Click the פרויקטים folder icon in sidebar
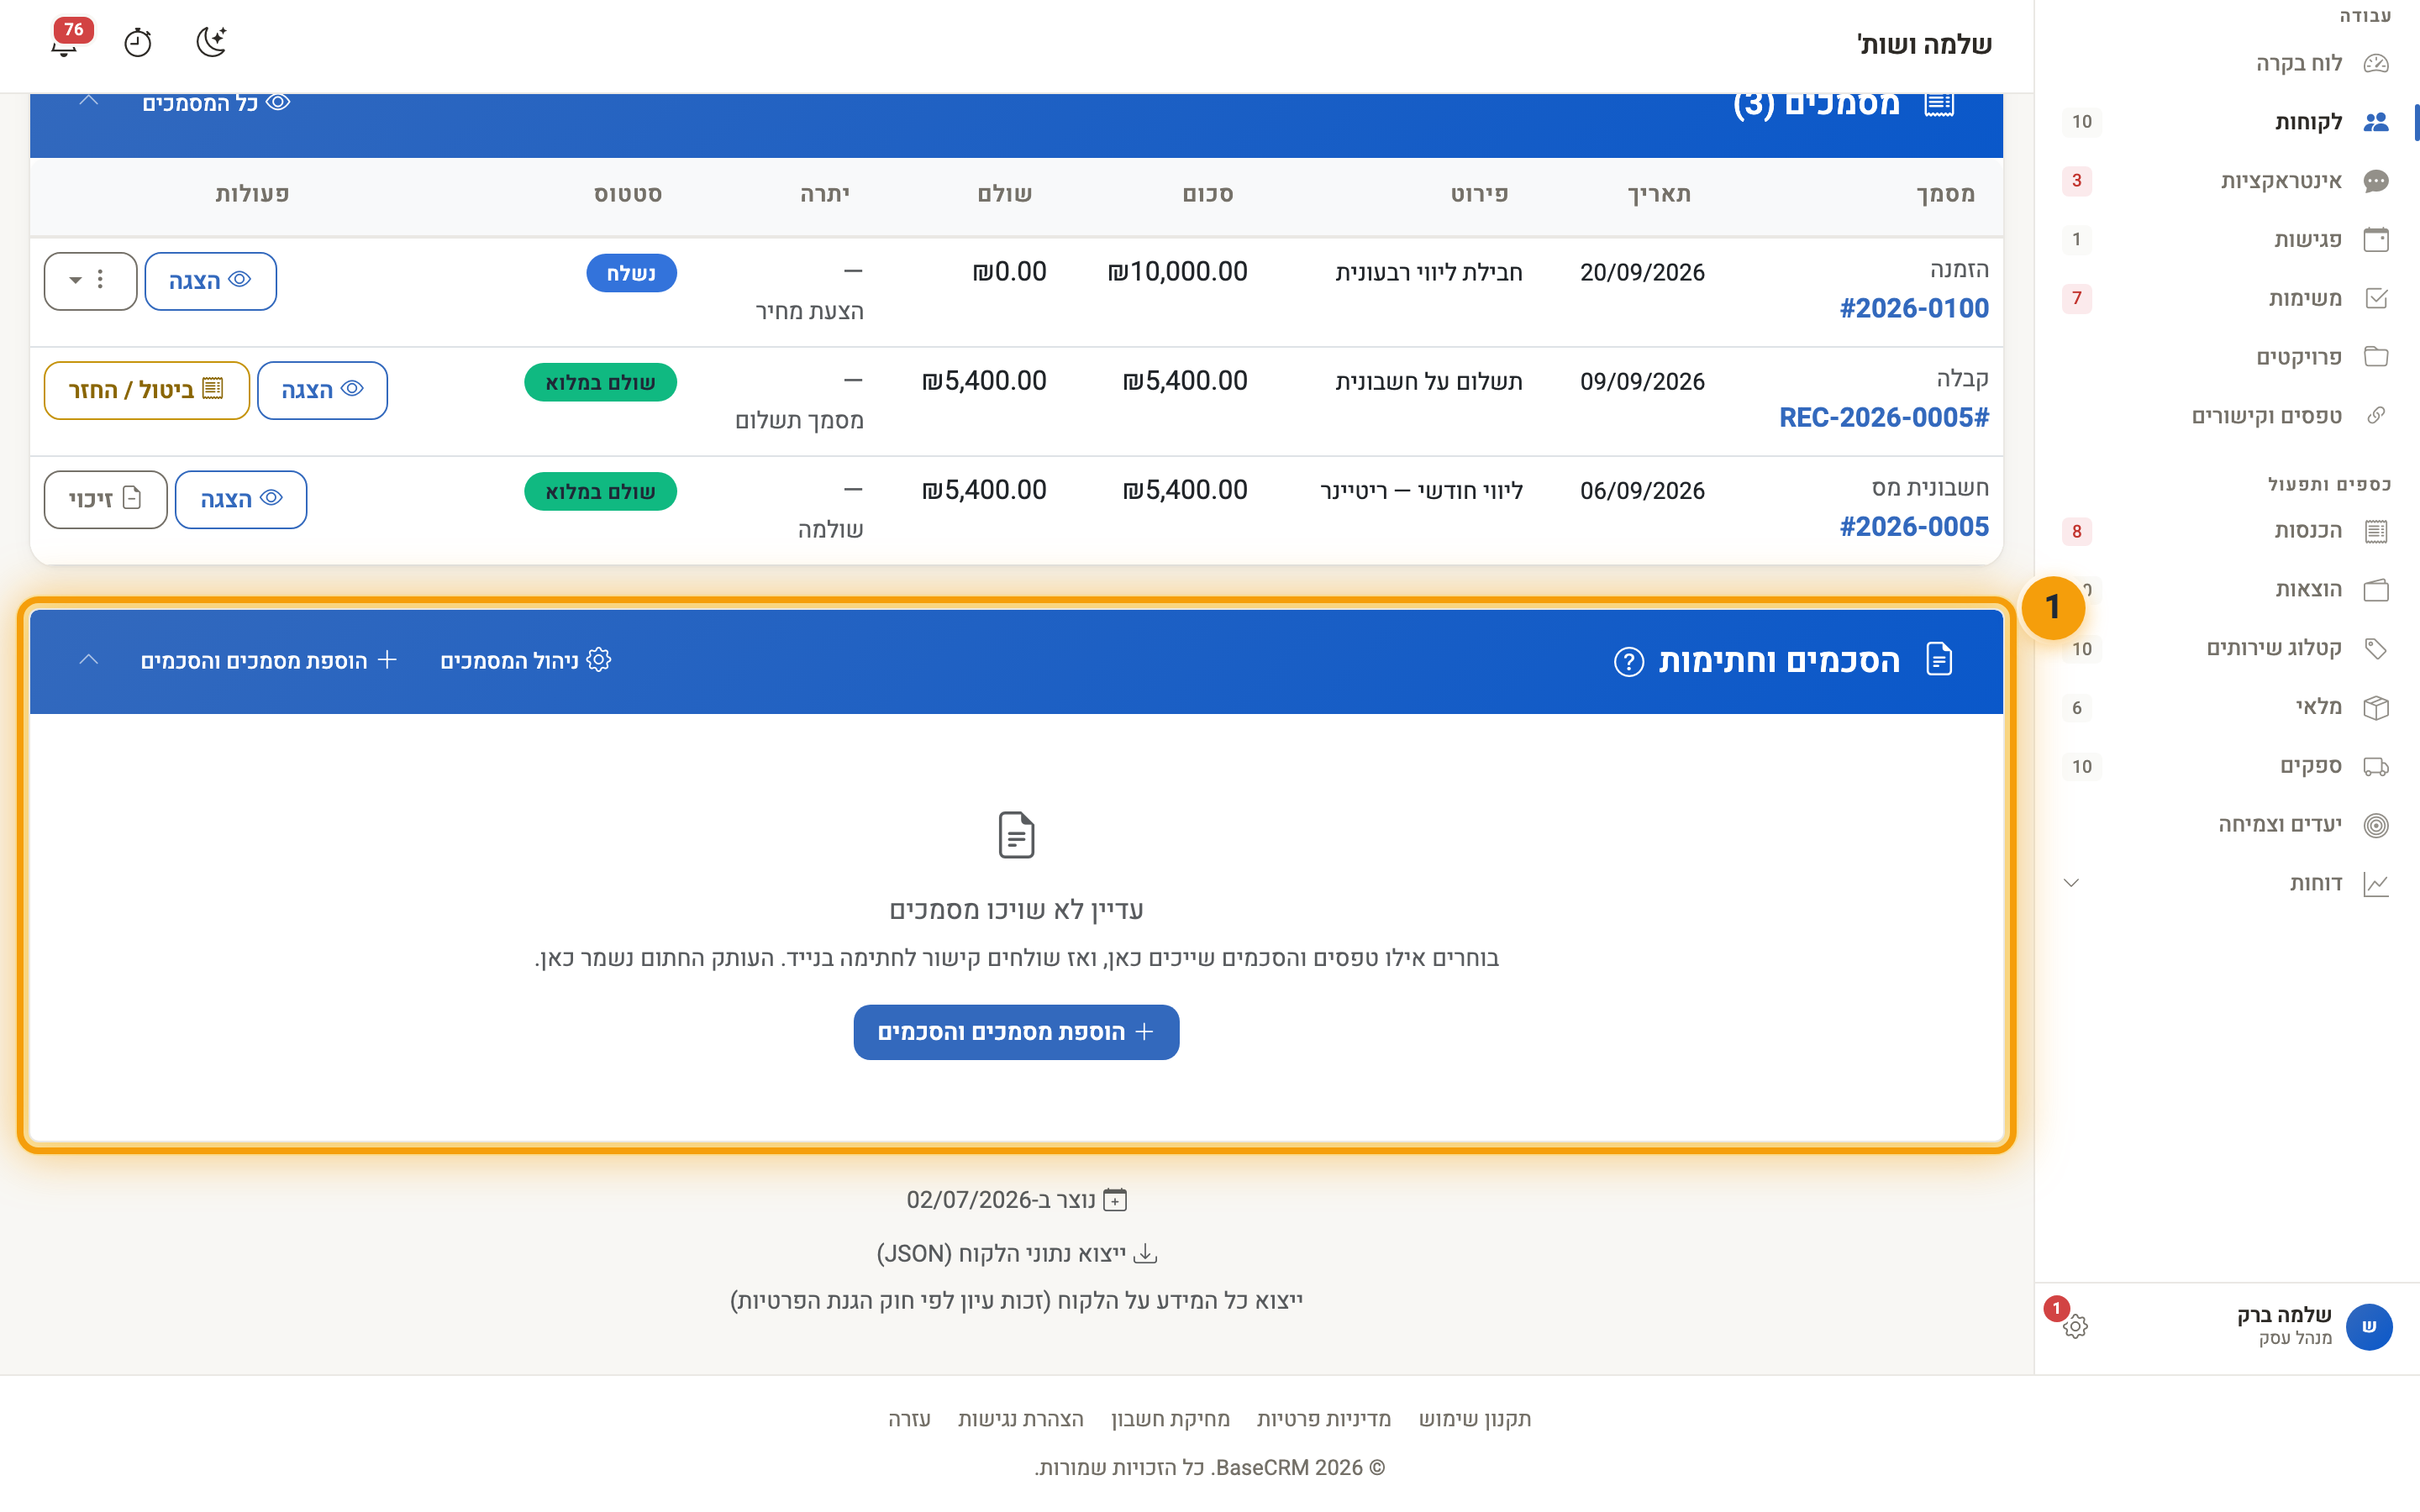2420x1512 pixels. coord(2376,357)
